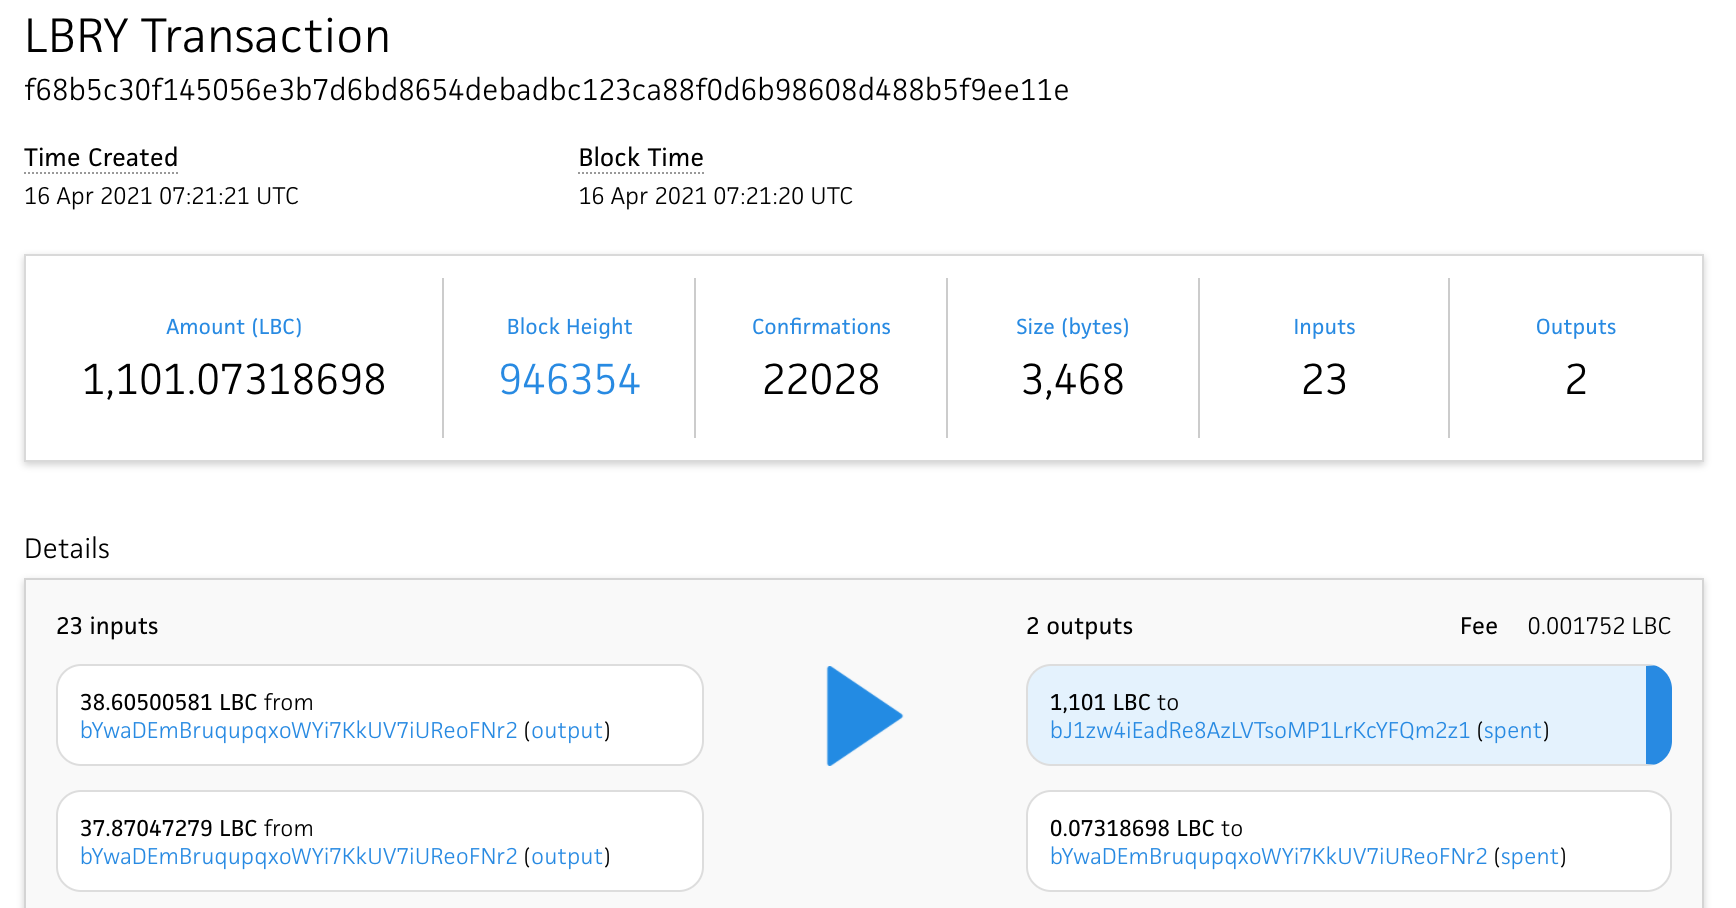1736x908 pixels.
Task: Click the Size (bytes) label
Action: [x=1073, y=327]
